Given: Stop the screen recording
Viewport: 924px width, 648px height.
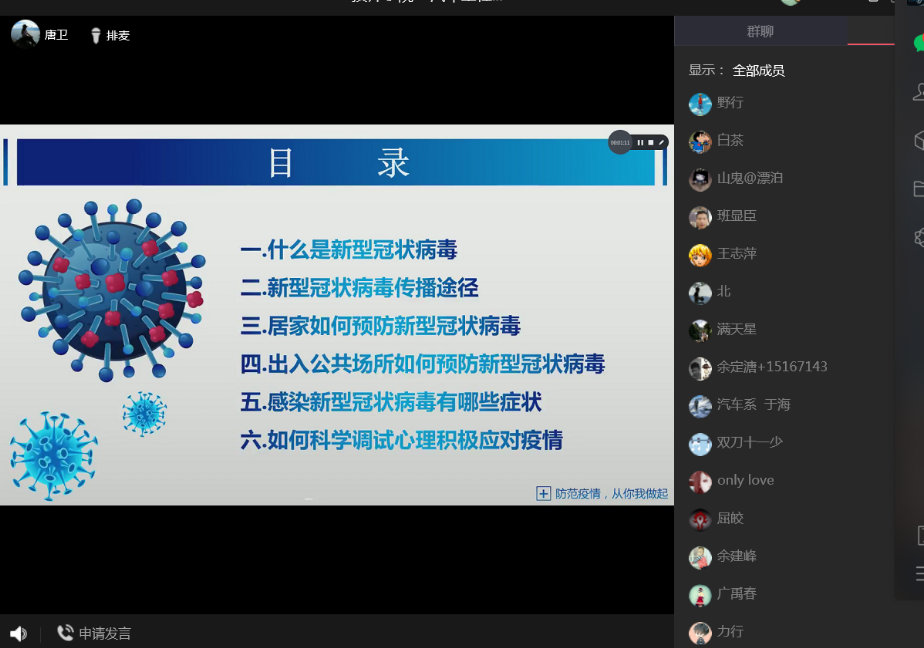Looking at the screenshot, I should 651,143.
